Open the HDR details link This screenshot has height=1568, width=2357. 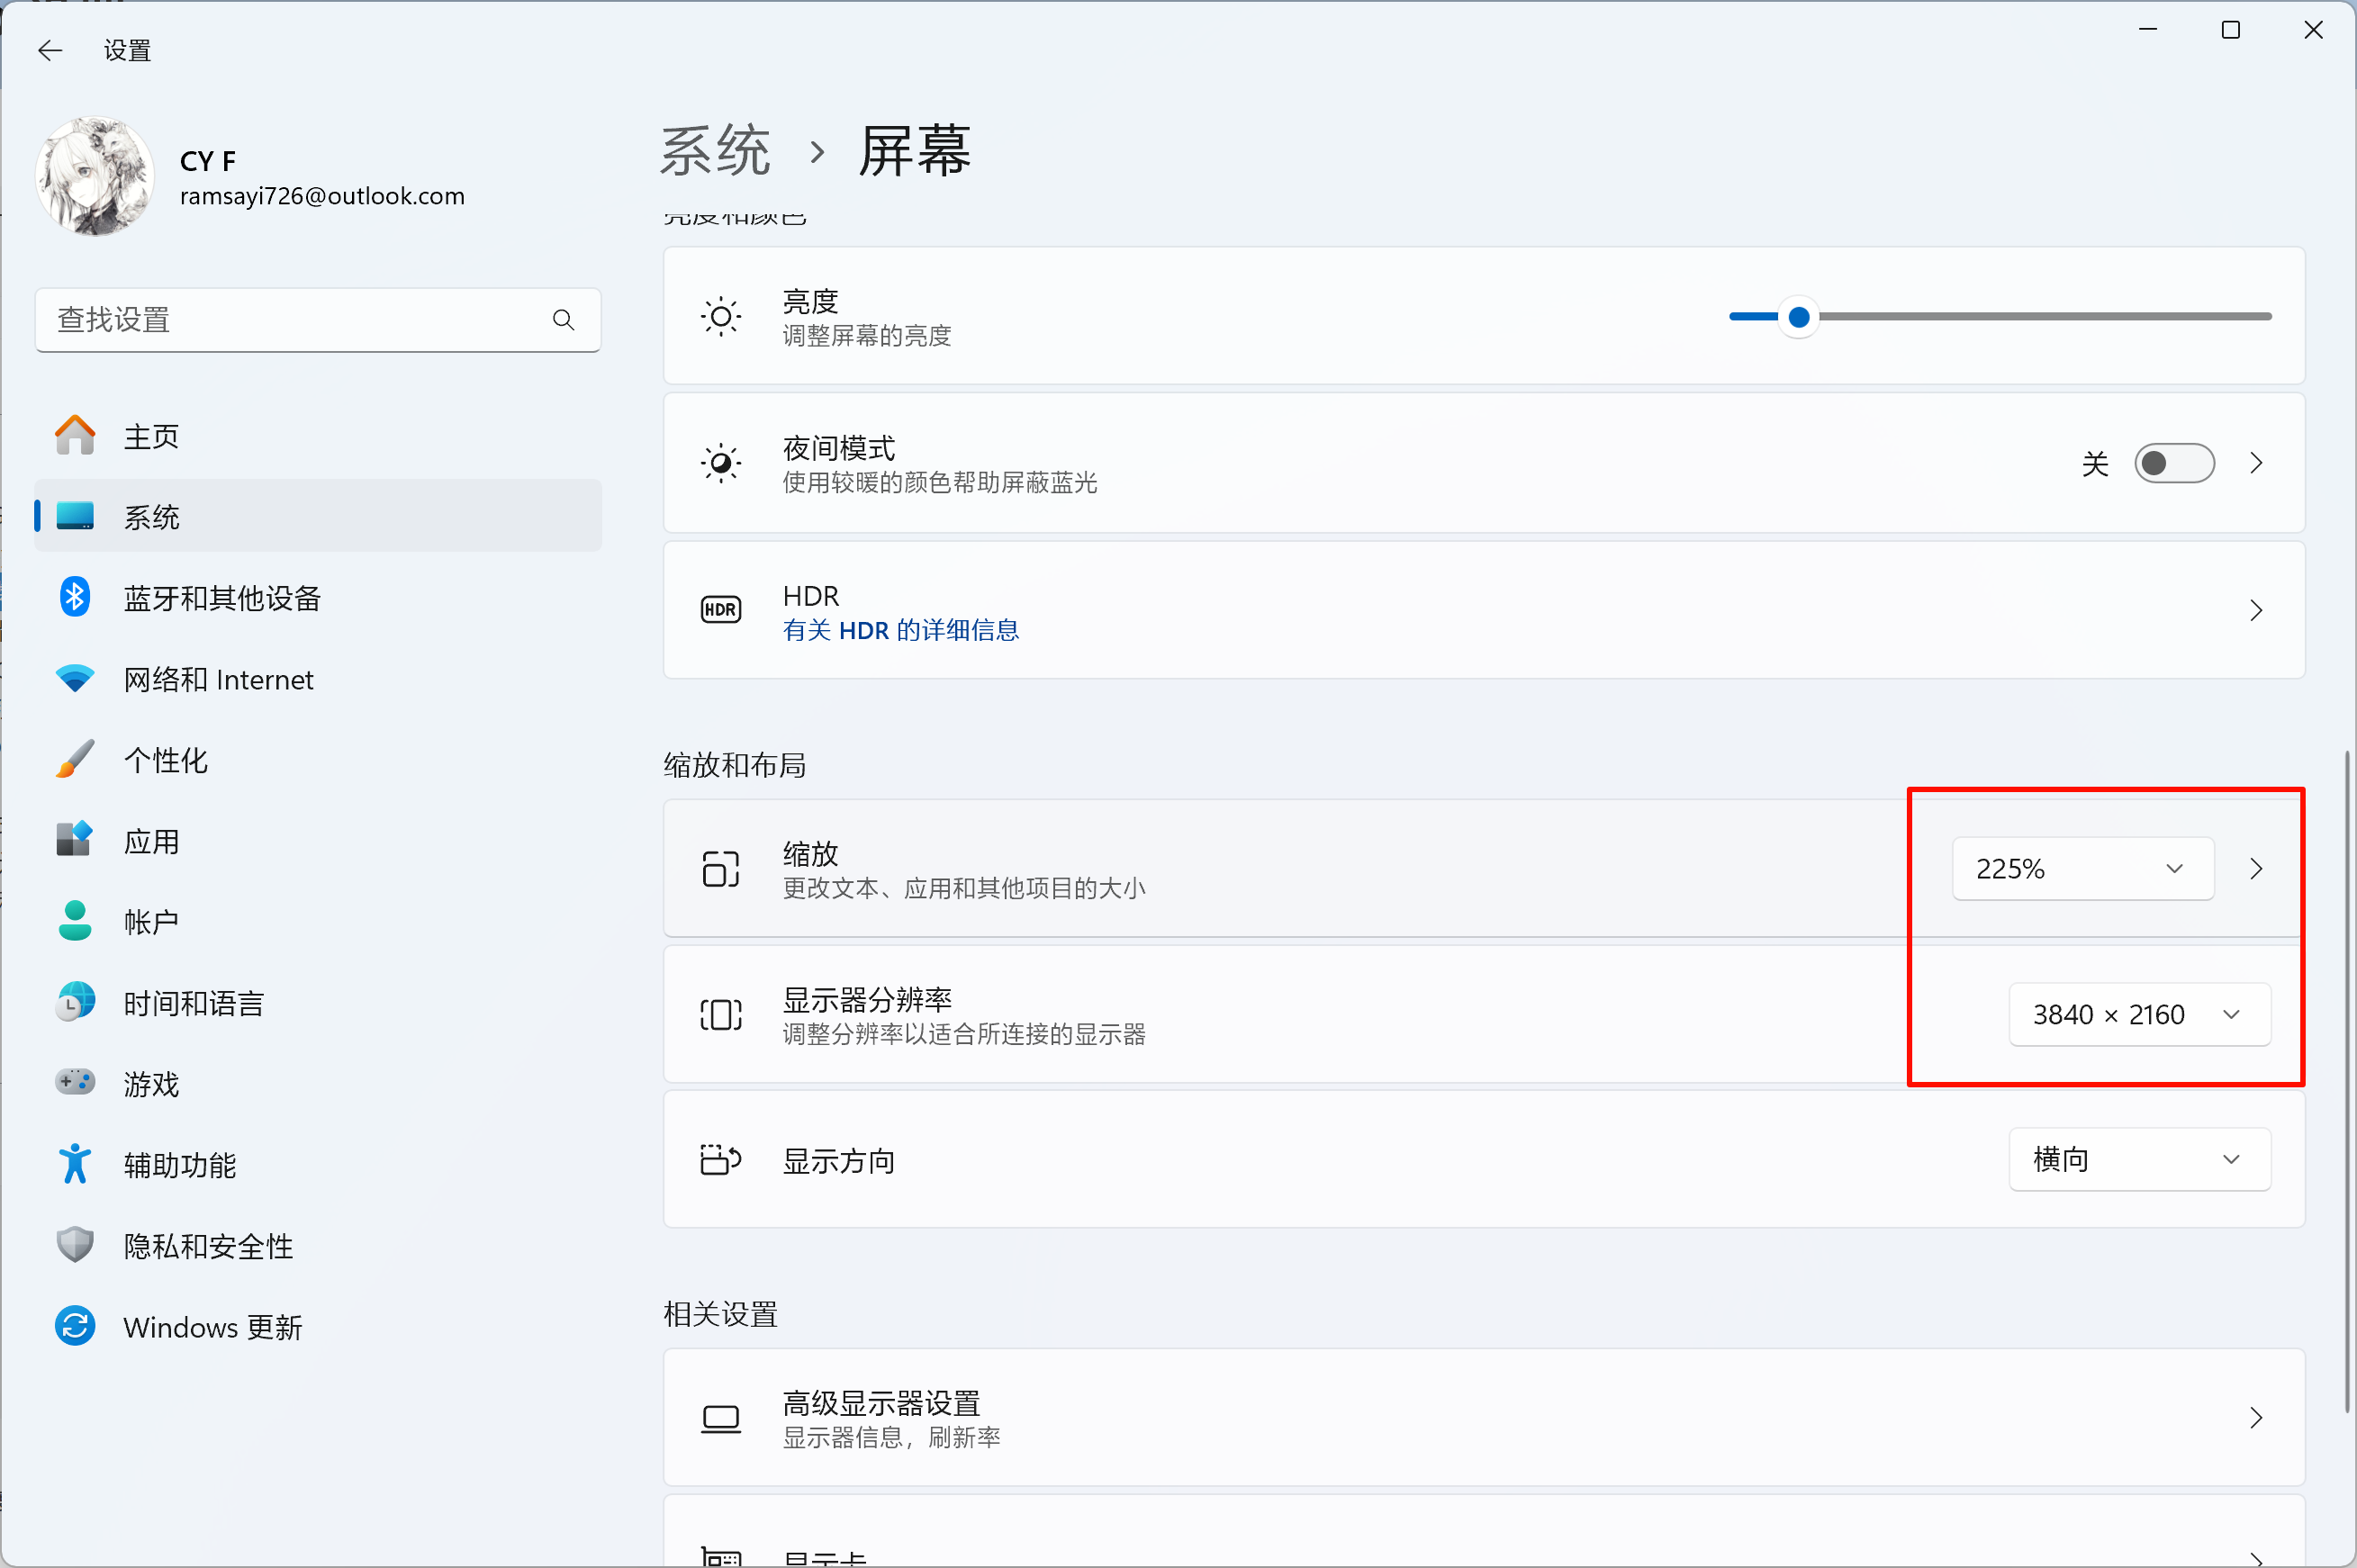[x=900, y=630]
